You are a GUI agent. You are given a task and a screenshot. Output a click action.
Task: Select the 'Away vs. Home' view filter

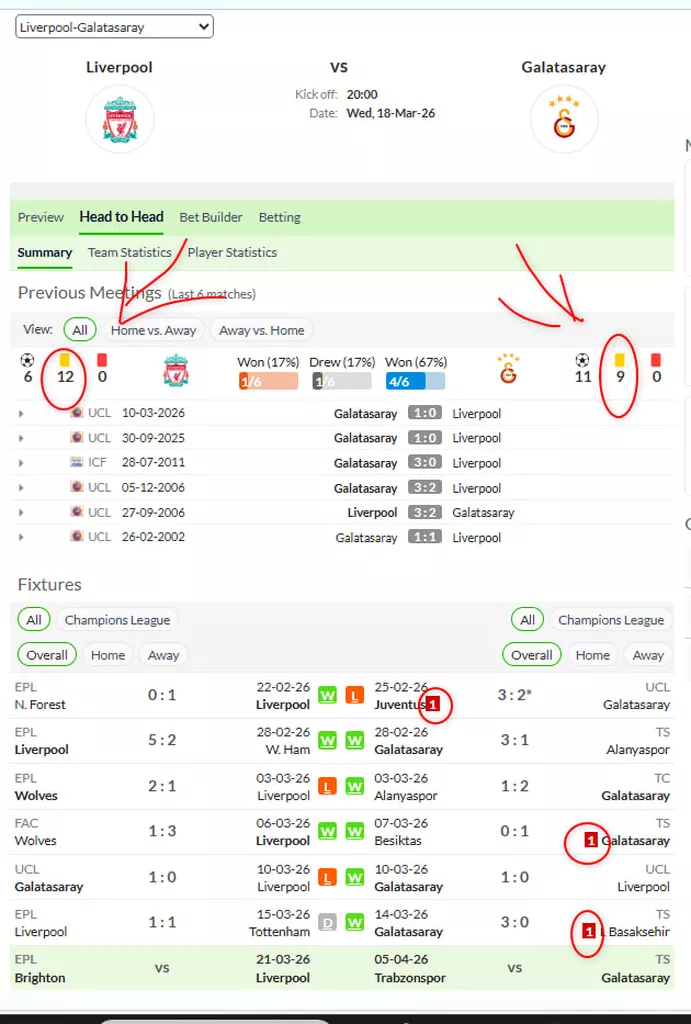click(261, 330)
